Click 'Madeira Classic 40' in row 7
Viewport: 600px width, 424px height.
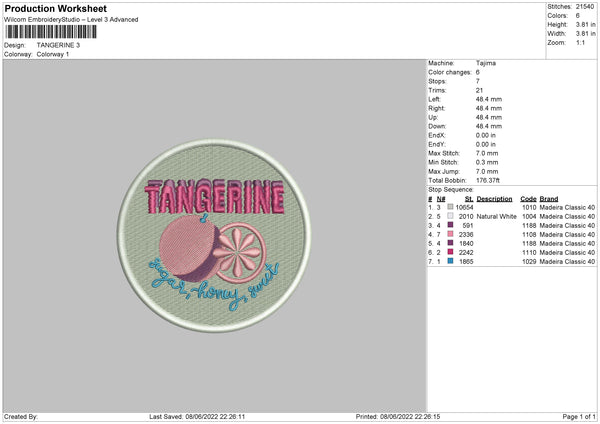[567, 262]
